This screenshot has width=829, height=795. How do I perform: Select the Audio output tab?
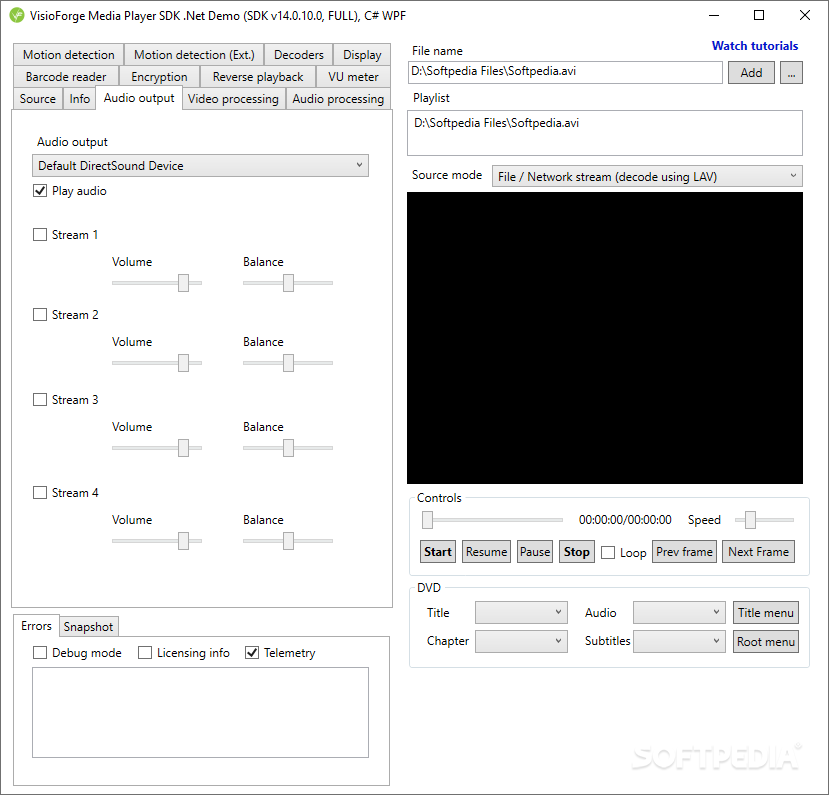pos(139,98)
